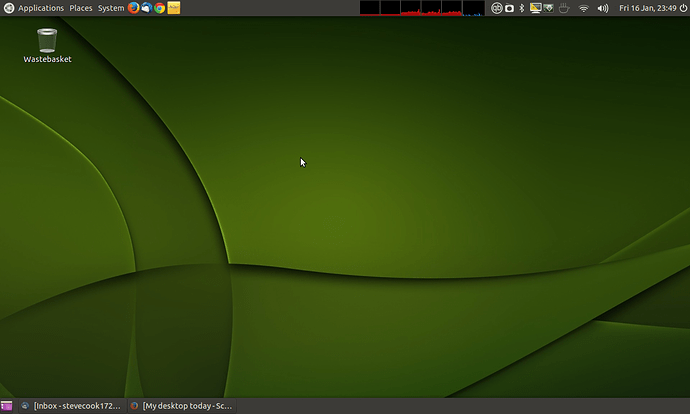Switch to My desktop today Firefox window

point(182,406)
